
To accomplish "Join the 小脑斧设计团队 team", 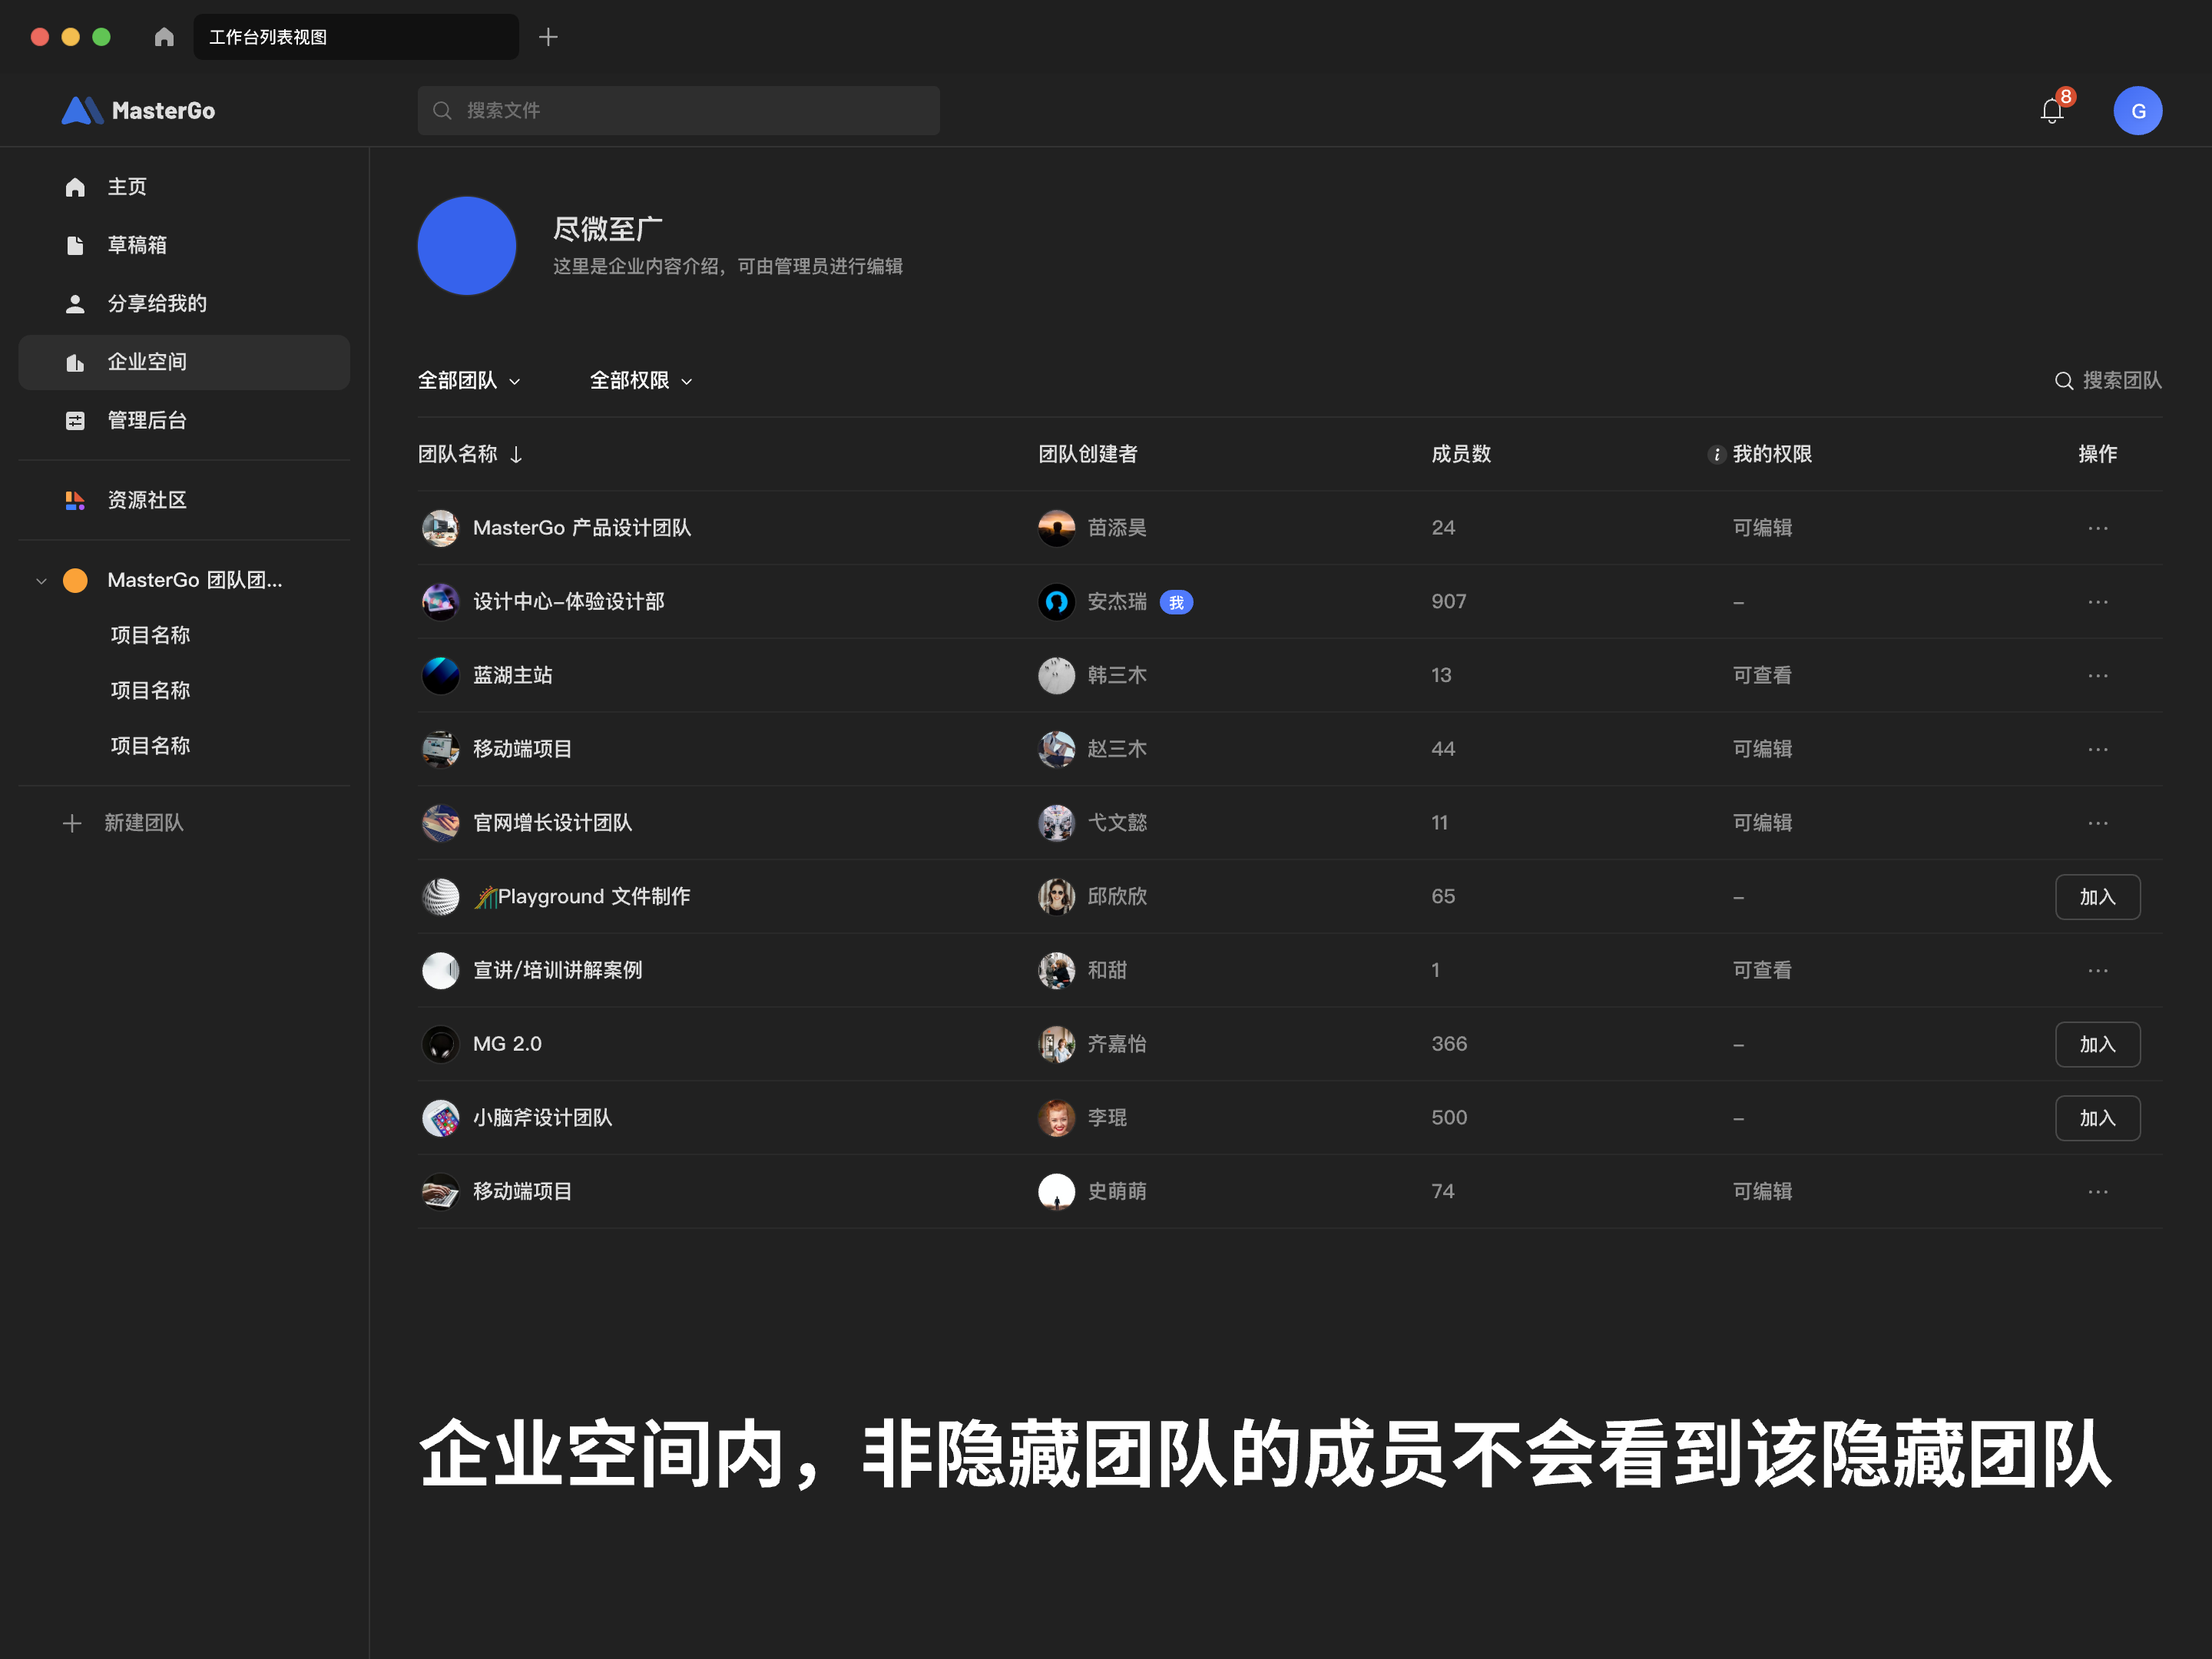I will tap(2097, 1118).
